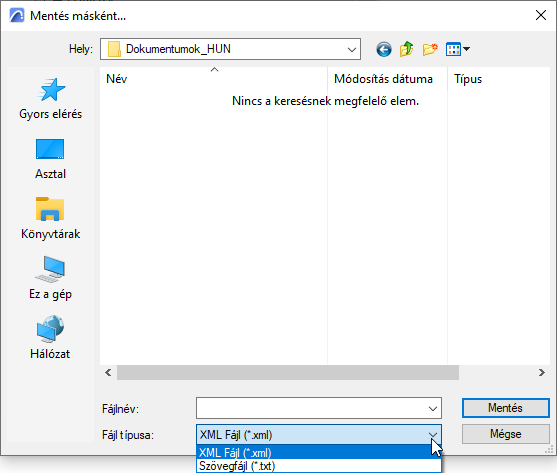Click the Mentés button
Viewport: 557px width, 473px height.
pyautogui.click(x=505, y=408)
